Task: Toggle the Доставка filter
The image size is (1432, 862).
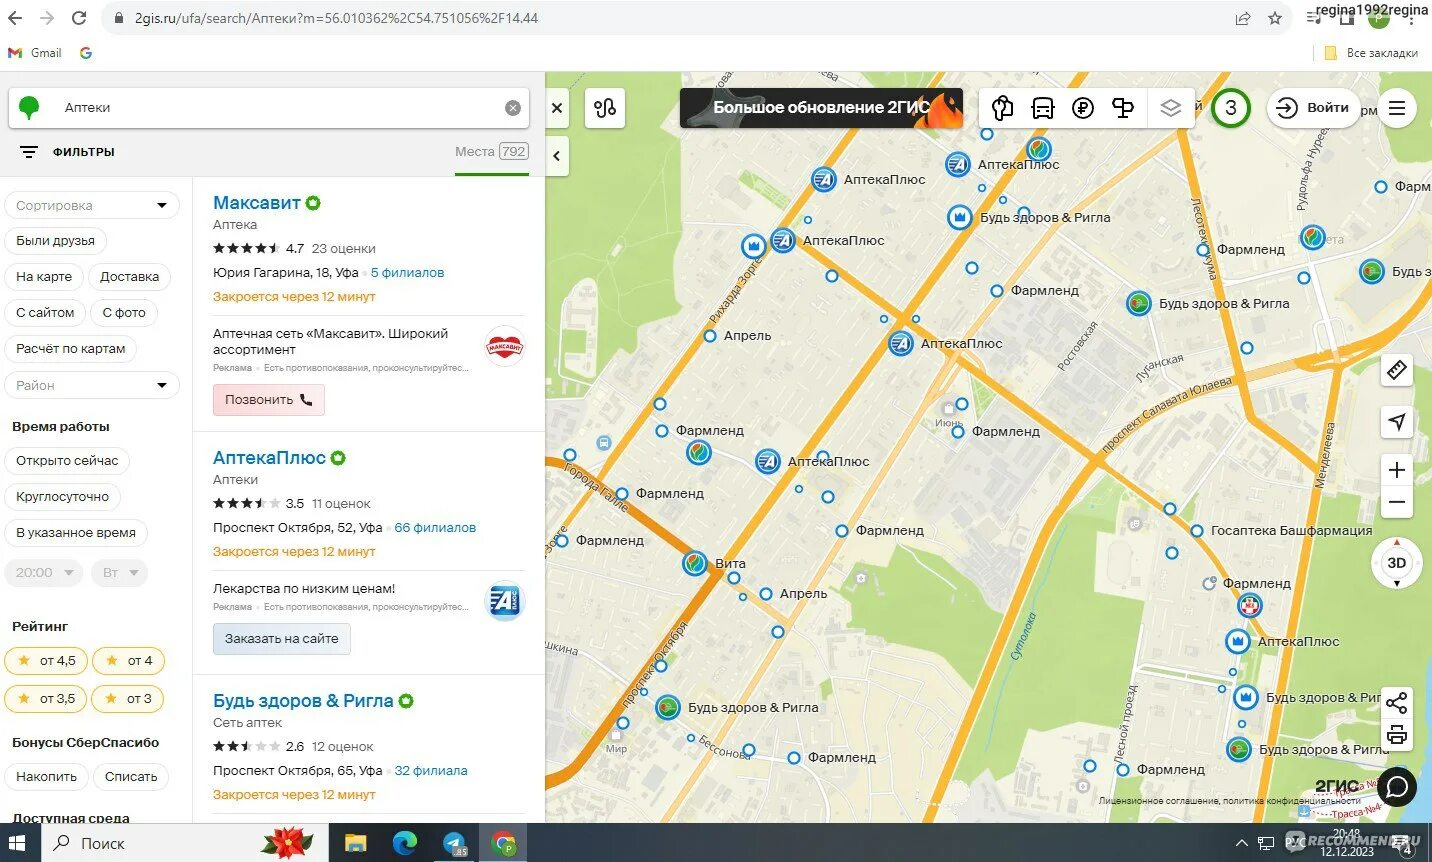Action: tap(130, 277)
